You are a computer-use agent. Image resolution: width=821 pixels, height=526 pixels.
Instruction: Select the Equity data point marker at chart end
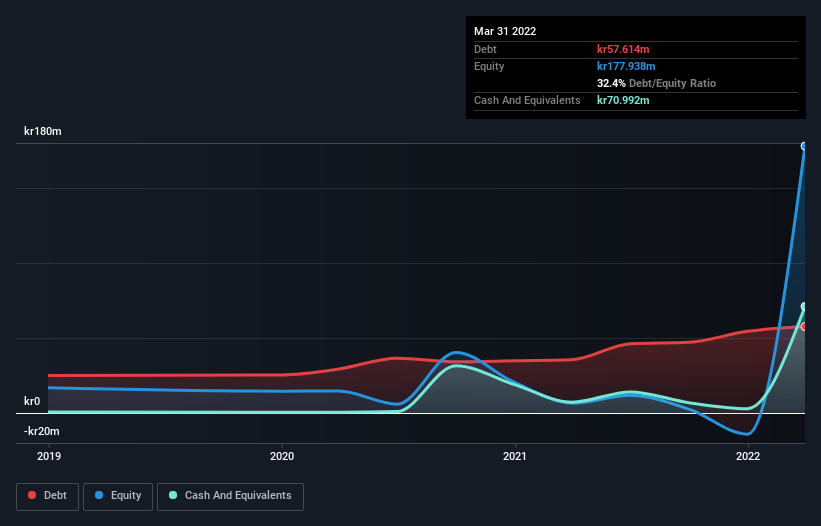tap(804, 146)
